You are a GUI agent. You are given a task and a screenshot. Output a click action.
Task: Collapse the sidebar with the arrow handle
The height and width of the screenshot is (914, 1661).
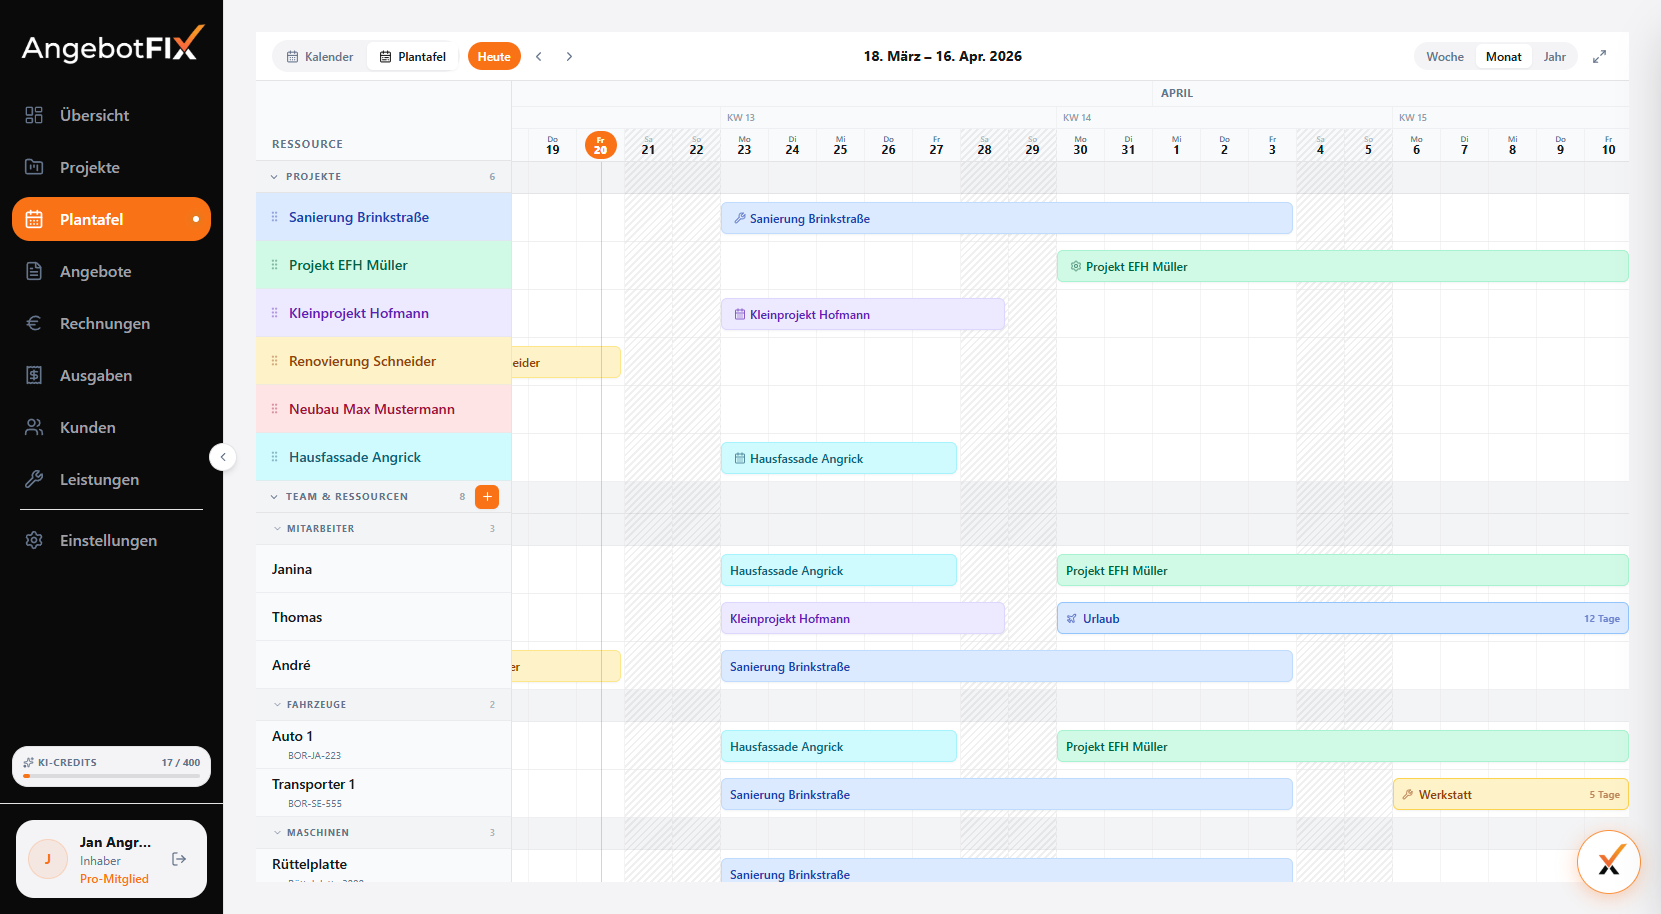pyautogui.click(x=223, y=457)
